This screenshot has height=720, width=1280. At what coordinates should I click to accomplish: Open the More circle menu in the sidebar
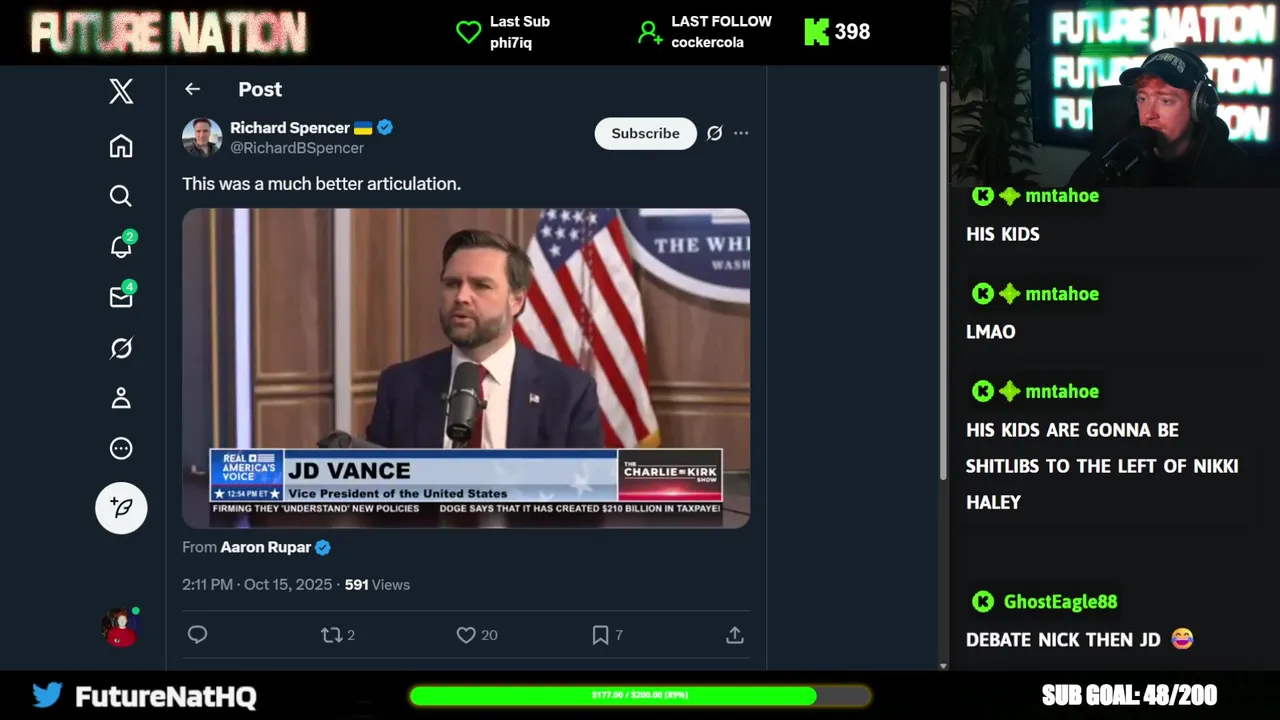[121, 448]
